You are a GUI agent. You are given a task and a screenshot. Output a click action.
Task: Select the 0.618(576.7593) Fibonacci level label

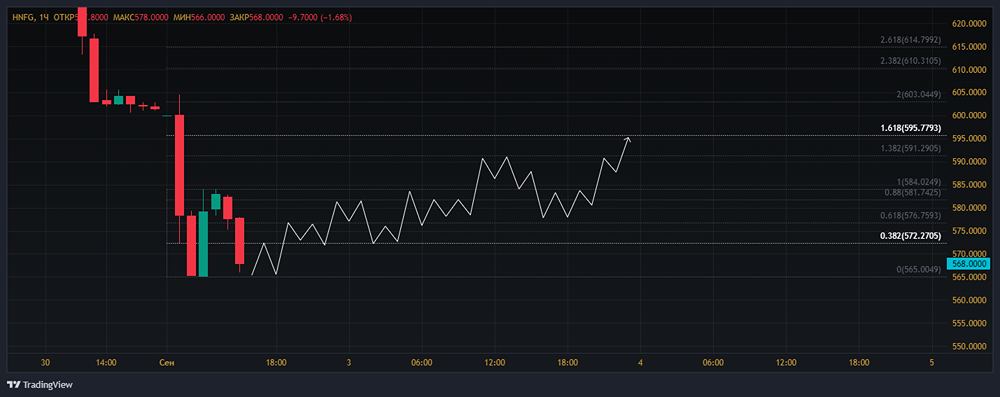pyautogui.click(x=910, y=216)
